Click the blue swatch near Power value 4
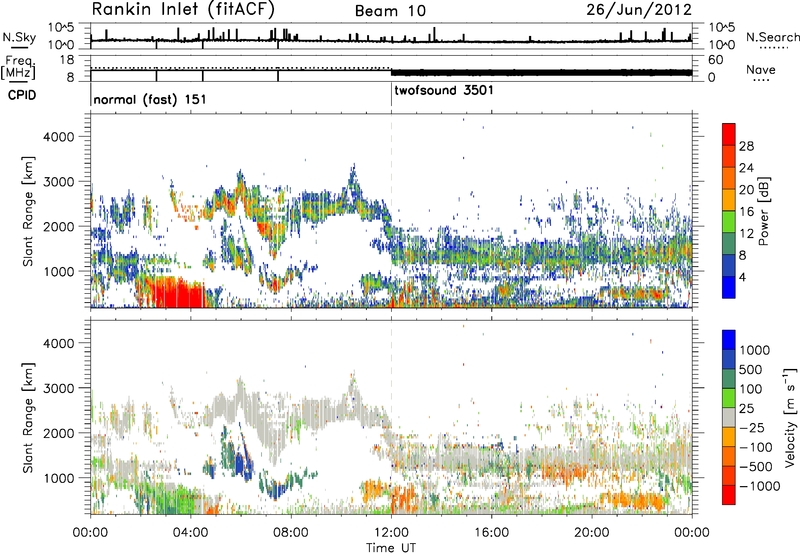800x554 pixels. tap(729, 287)
